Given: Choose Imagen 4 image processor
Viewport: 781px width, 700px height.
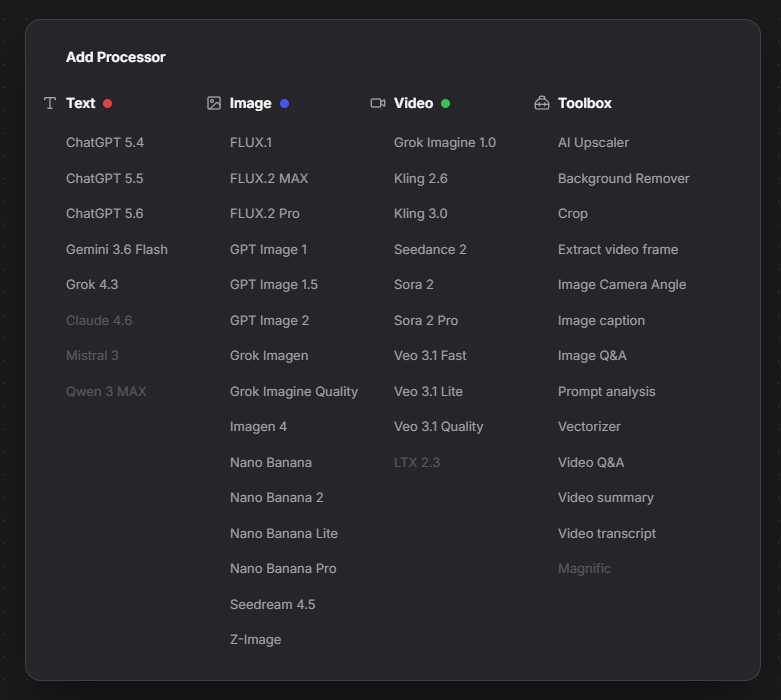Looking at the screenshot, I should [x=259, y=426].
